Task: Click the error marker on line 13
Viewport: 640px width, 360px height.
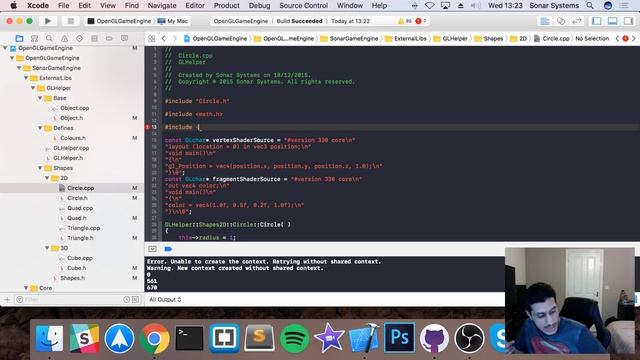Action: [148, 127]
